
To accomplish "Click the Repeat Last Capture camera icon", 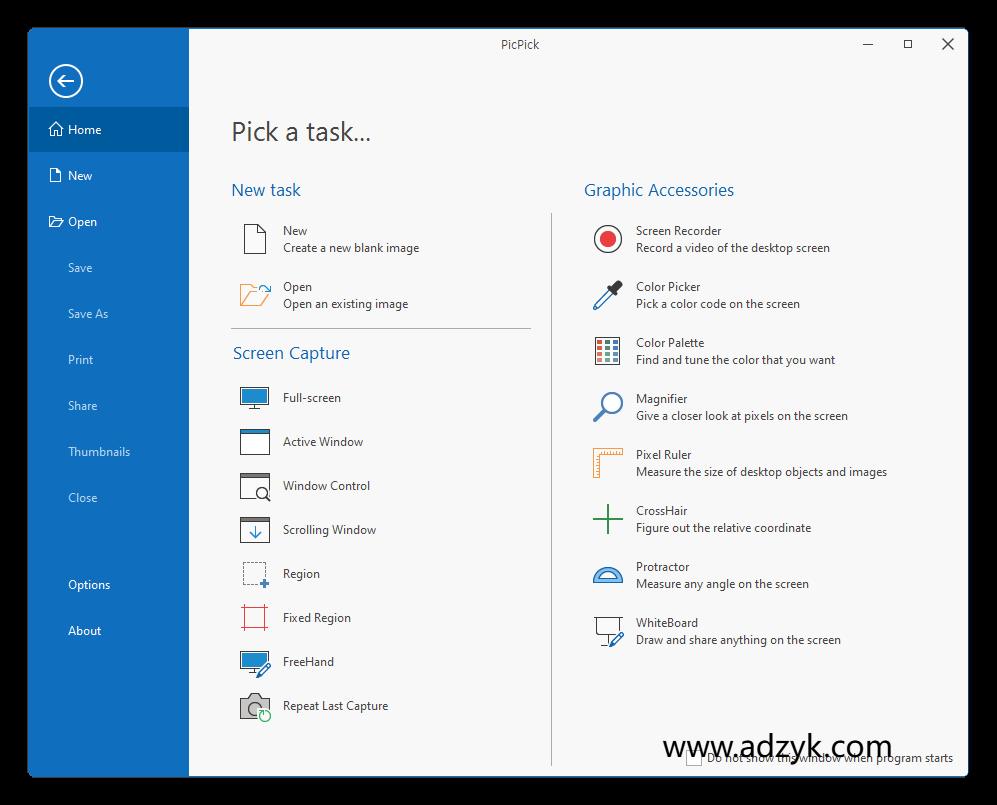I will [255, 707].
